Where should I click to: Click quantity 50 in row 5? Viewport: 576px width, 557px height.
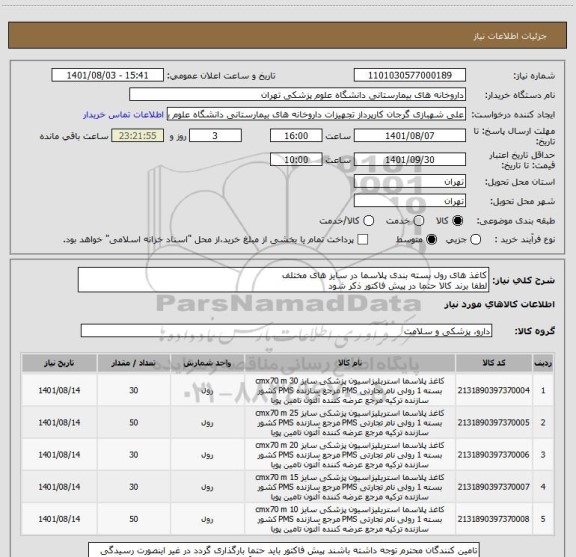coord(134,519)
